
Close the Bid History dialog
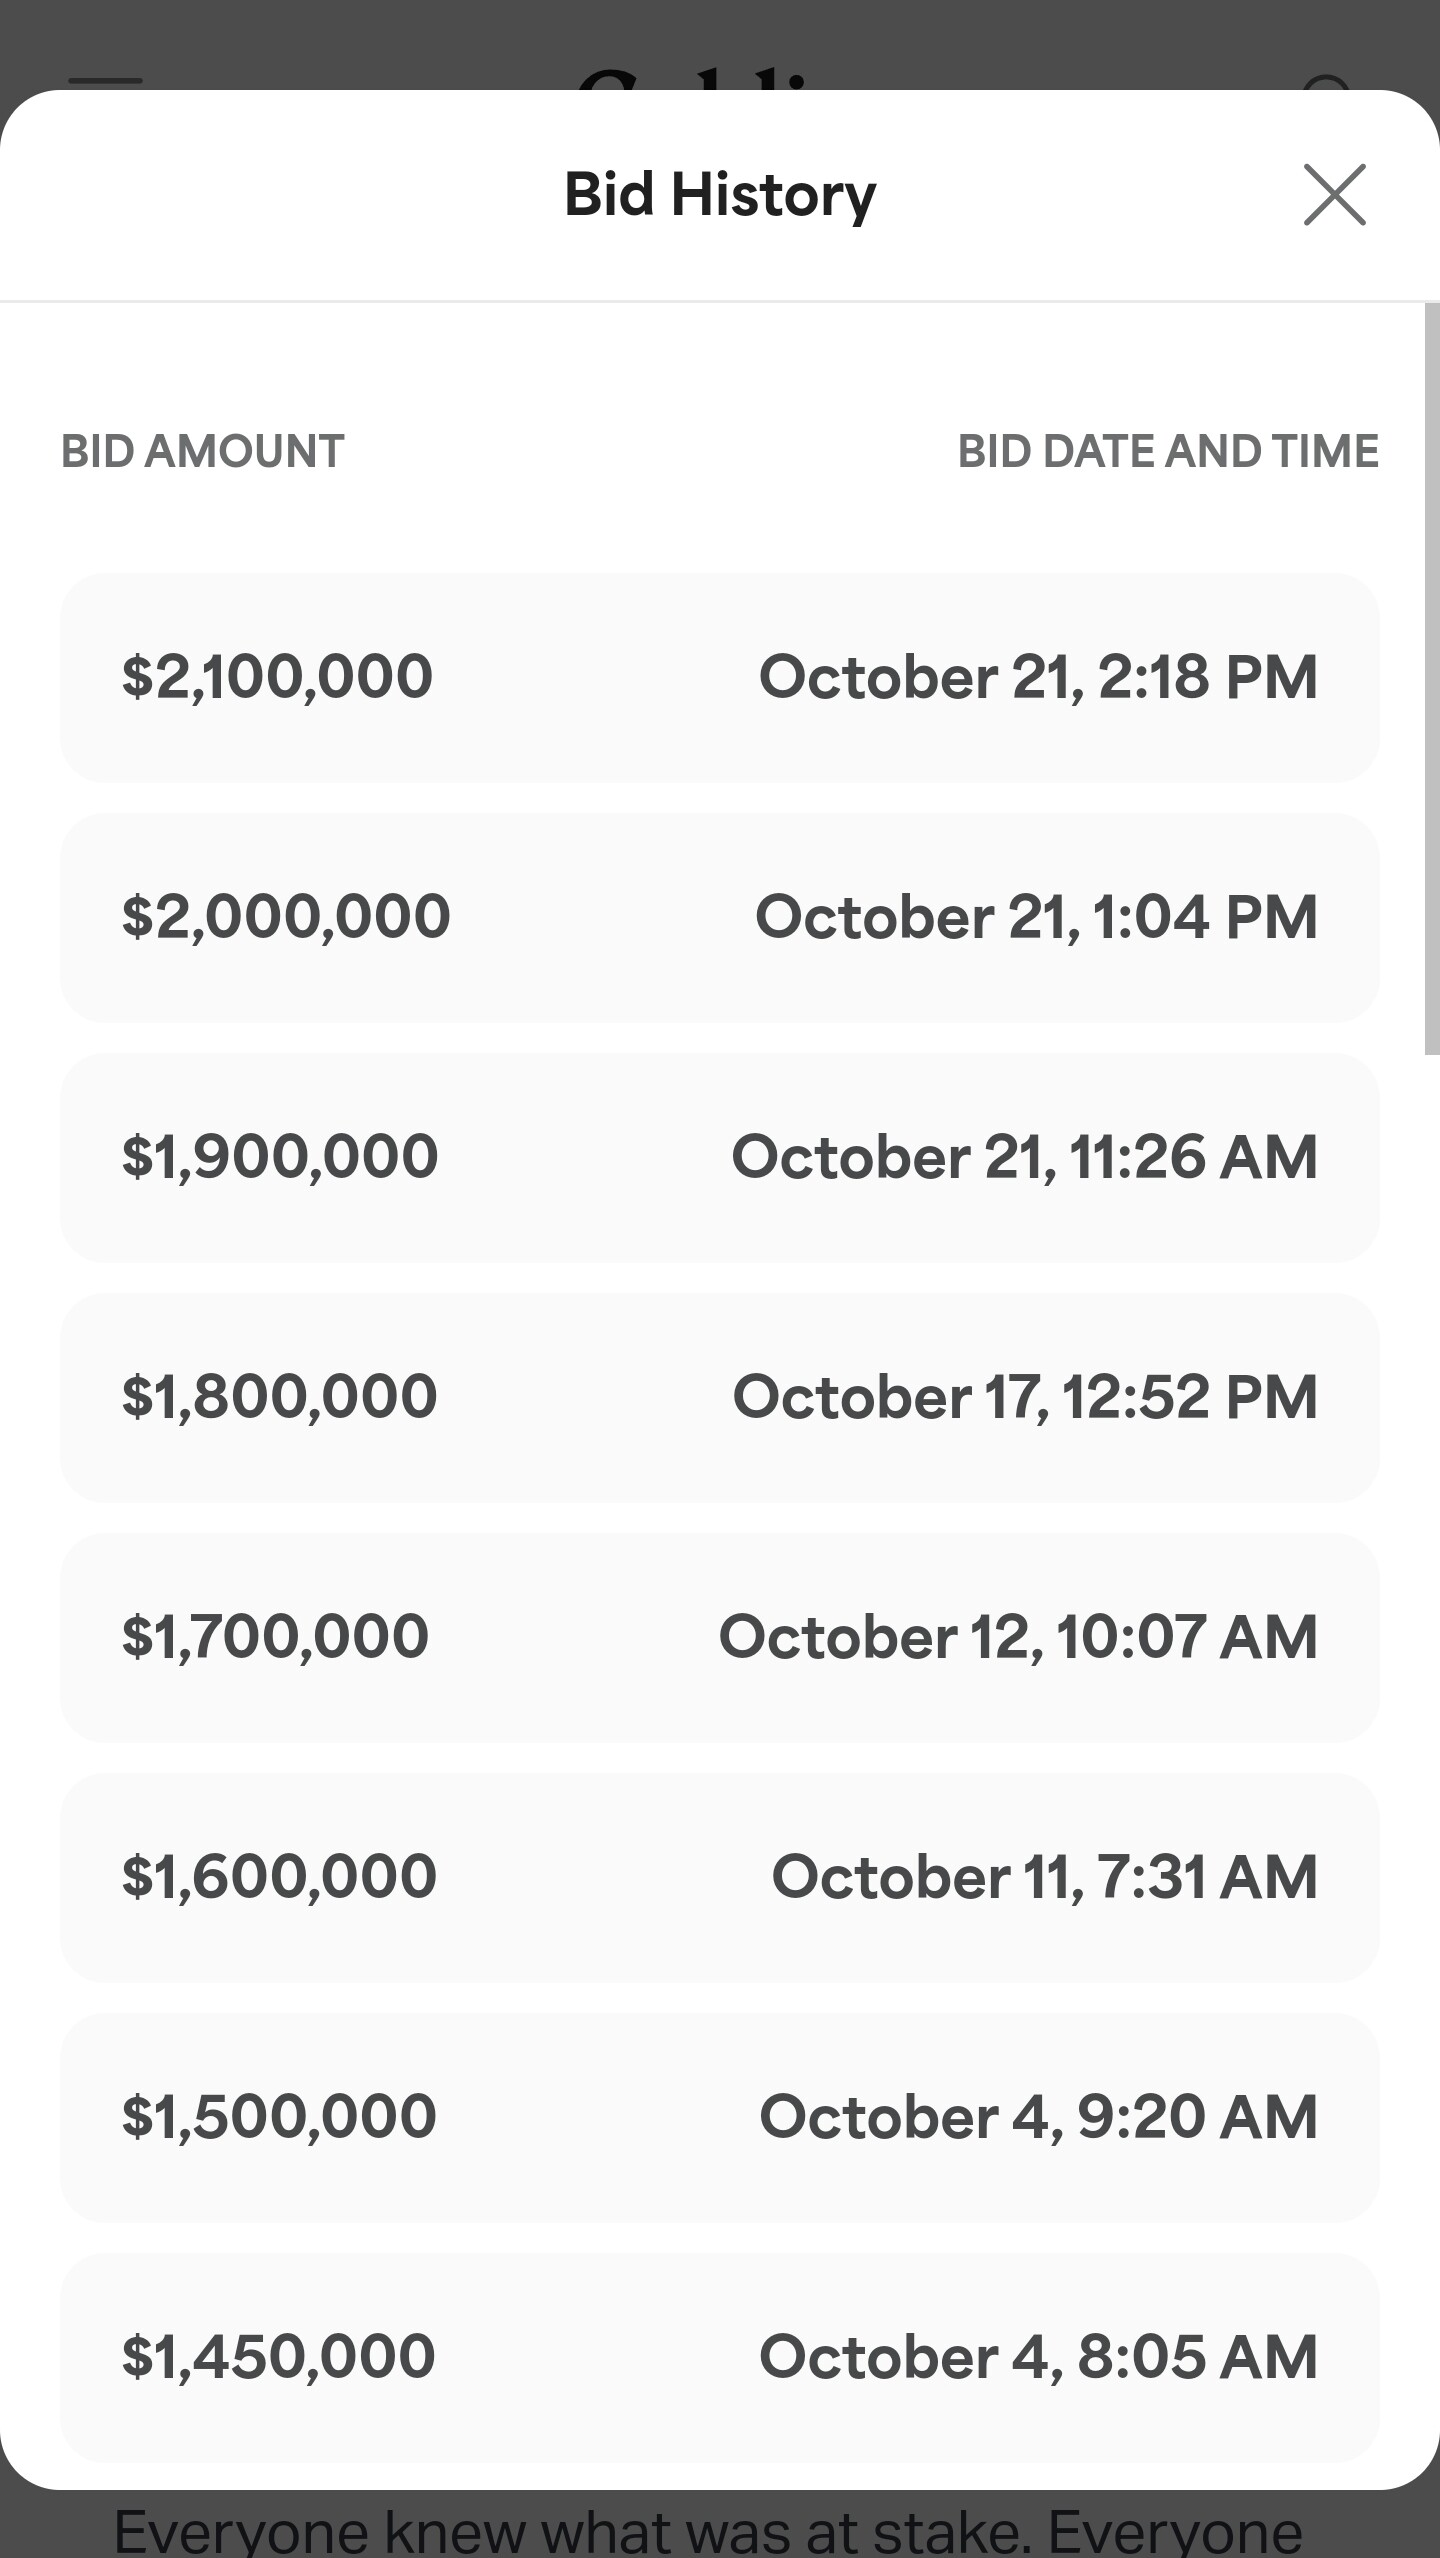coord(1334,195)
